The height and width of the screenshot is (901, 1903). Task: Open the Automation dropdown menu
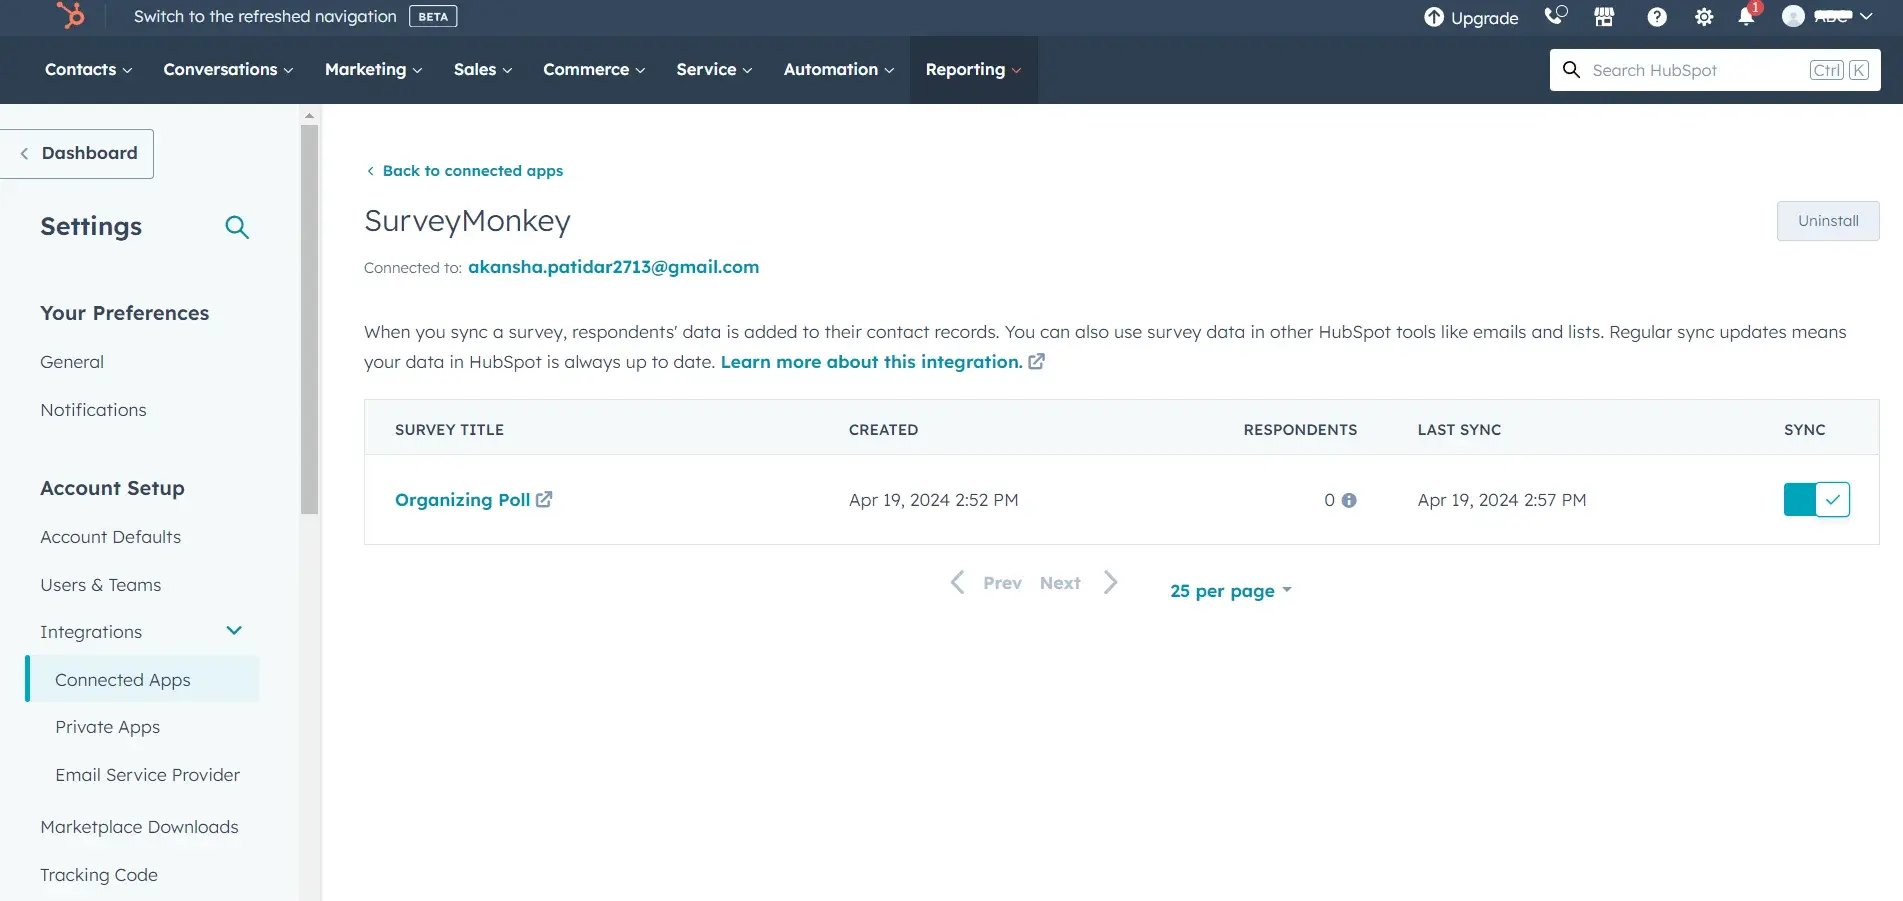coord(839,69)
